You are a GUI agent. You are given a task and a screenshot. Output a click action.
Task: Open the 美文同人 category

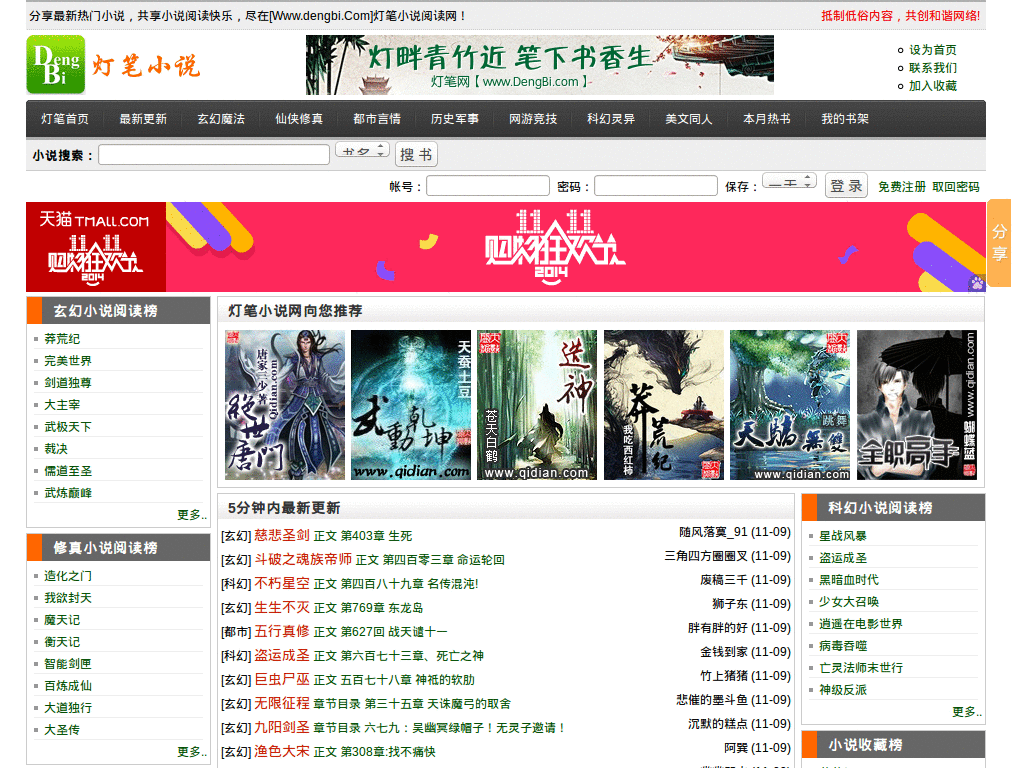click(x=689, y=119)
